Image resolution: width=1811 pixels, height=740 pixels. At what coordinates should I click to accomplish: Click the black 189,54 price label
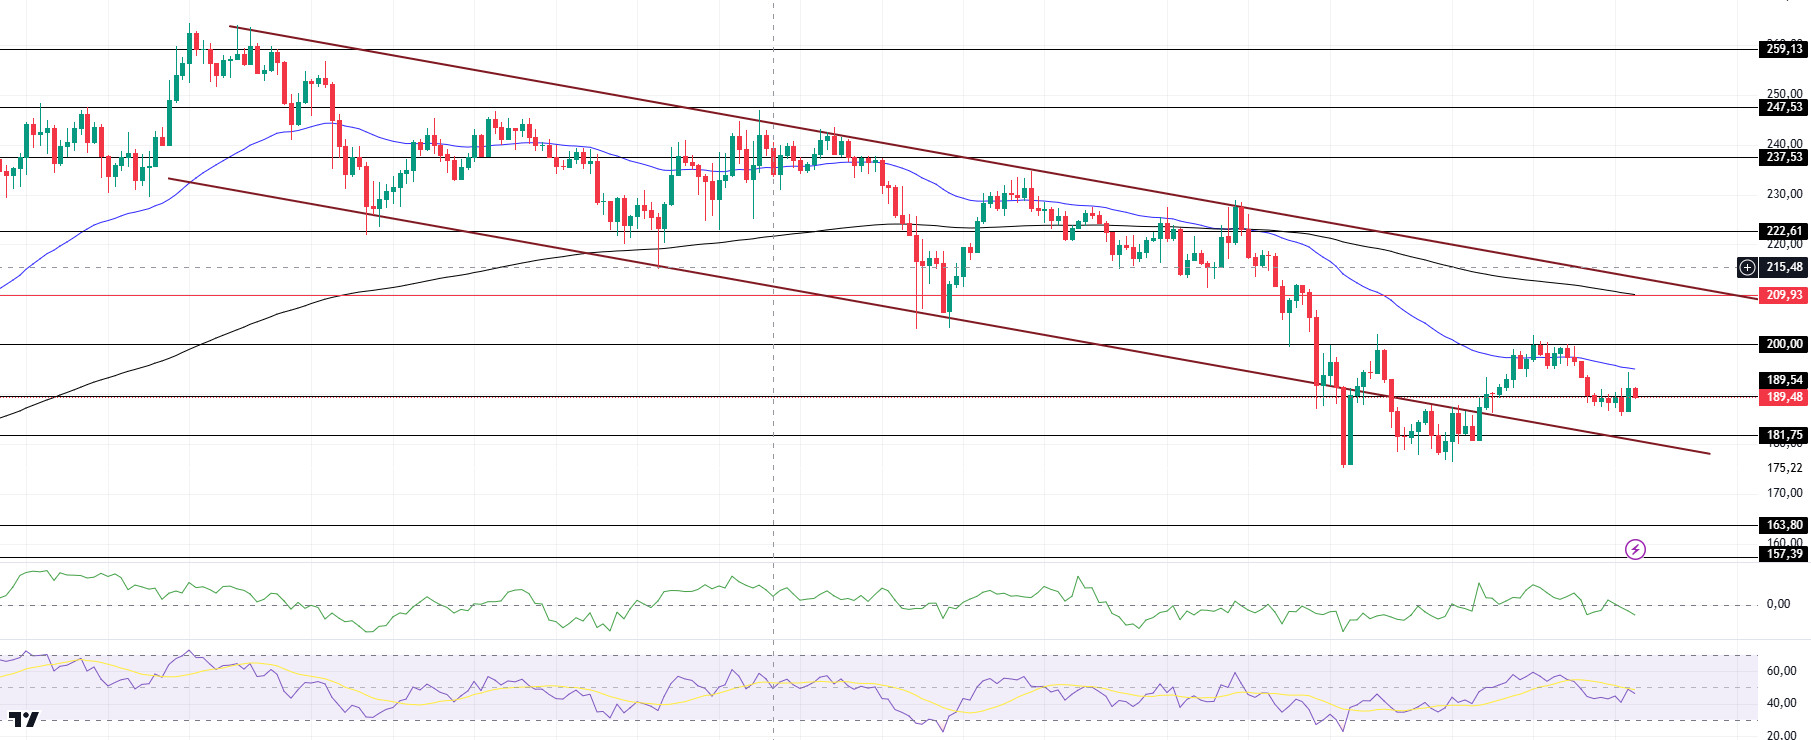(1784, 380)
